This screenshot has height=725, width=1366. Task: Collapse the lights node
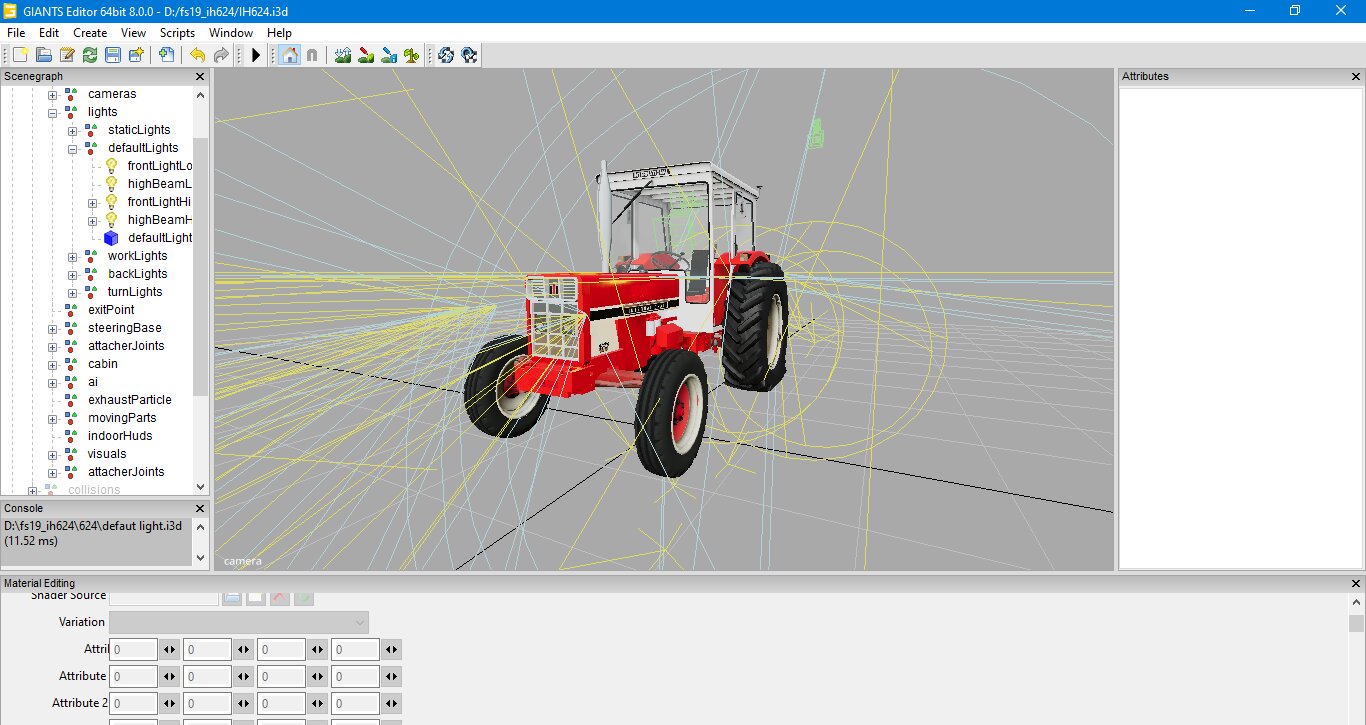coord(52,112)
